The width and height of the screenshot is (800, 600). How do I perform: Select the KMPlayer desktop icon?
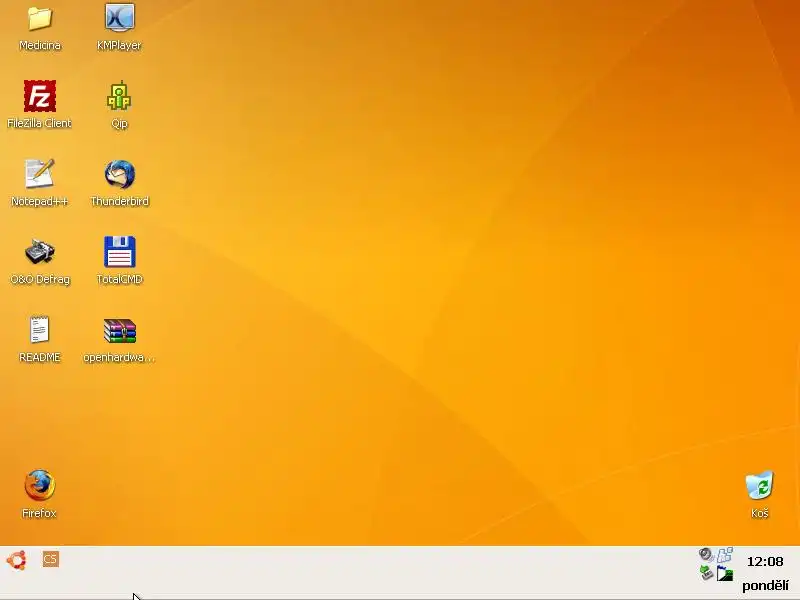coord(119,17)
